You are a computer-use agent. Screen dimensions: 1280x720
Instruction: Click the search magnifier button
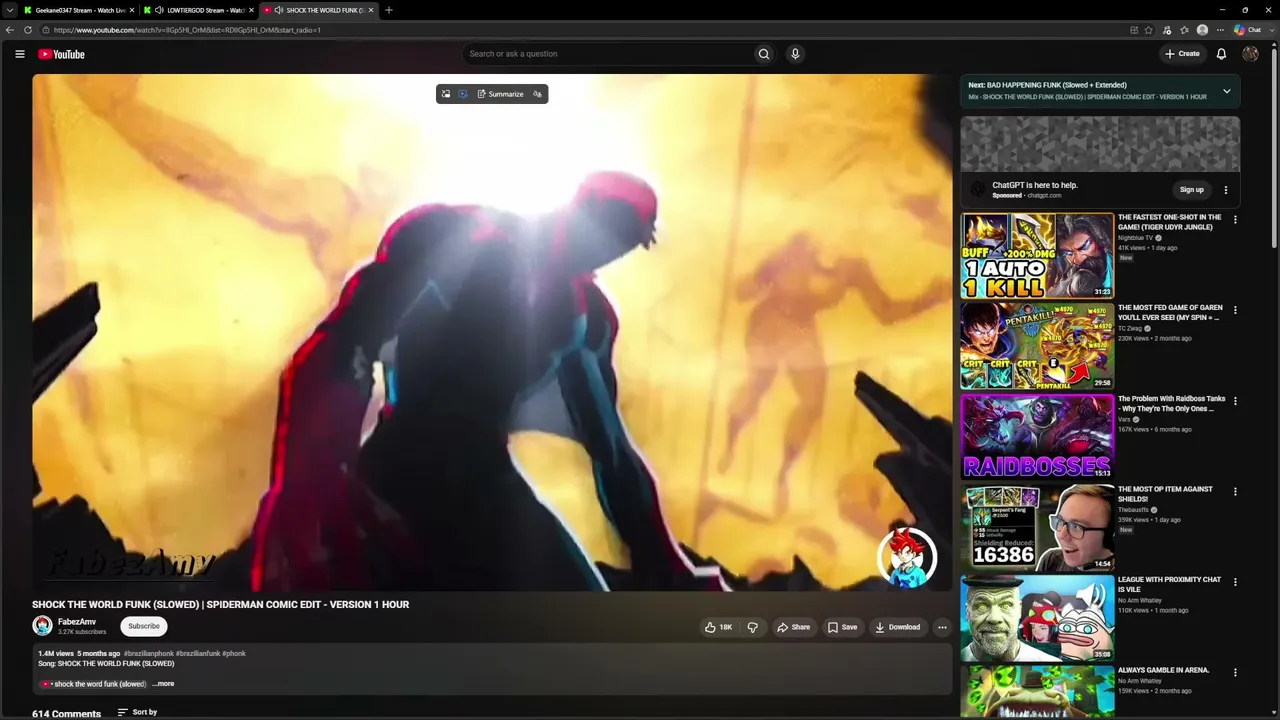pos(764,54)
